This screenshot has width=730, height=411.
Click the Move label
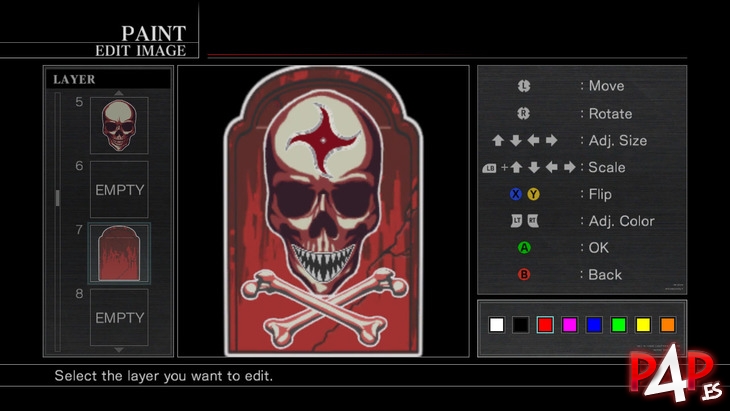[x=606, y=86]
